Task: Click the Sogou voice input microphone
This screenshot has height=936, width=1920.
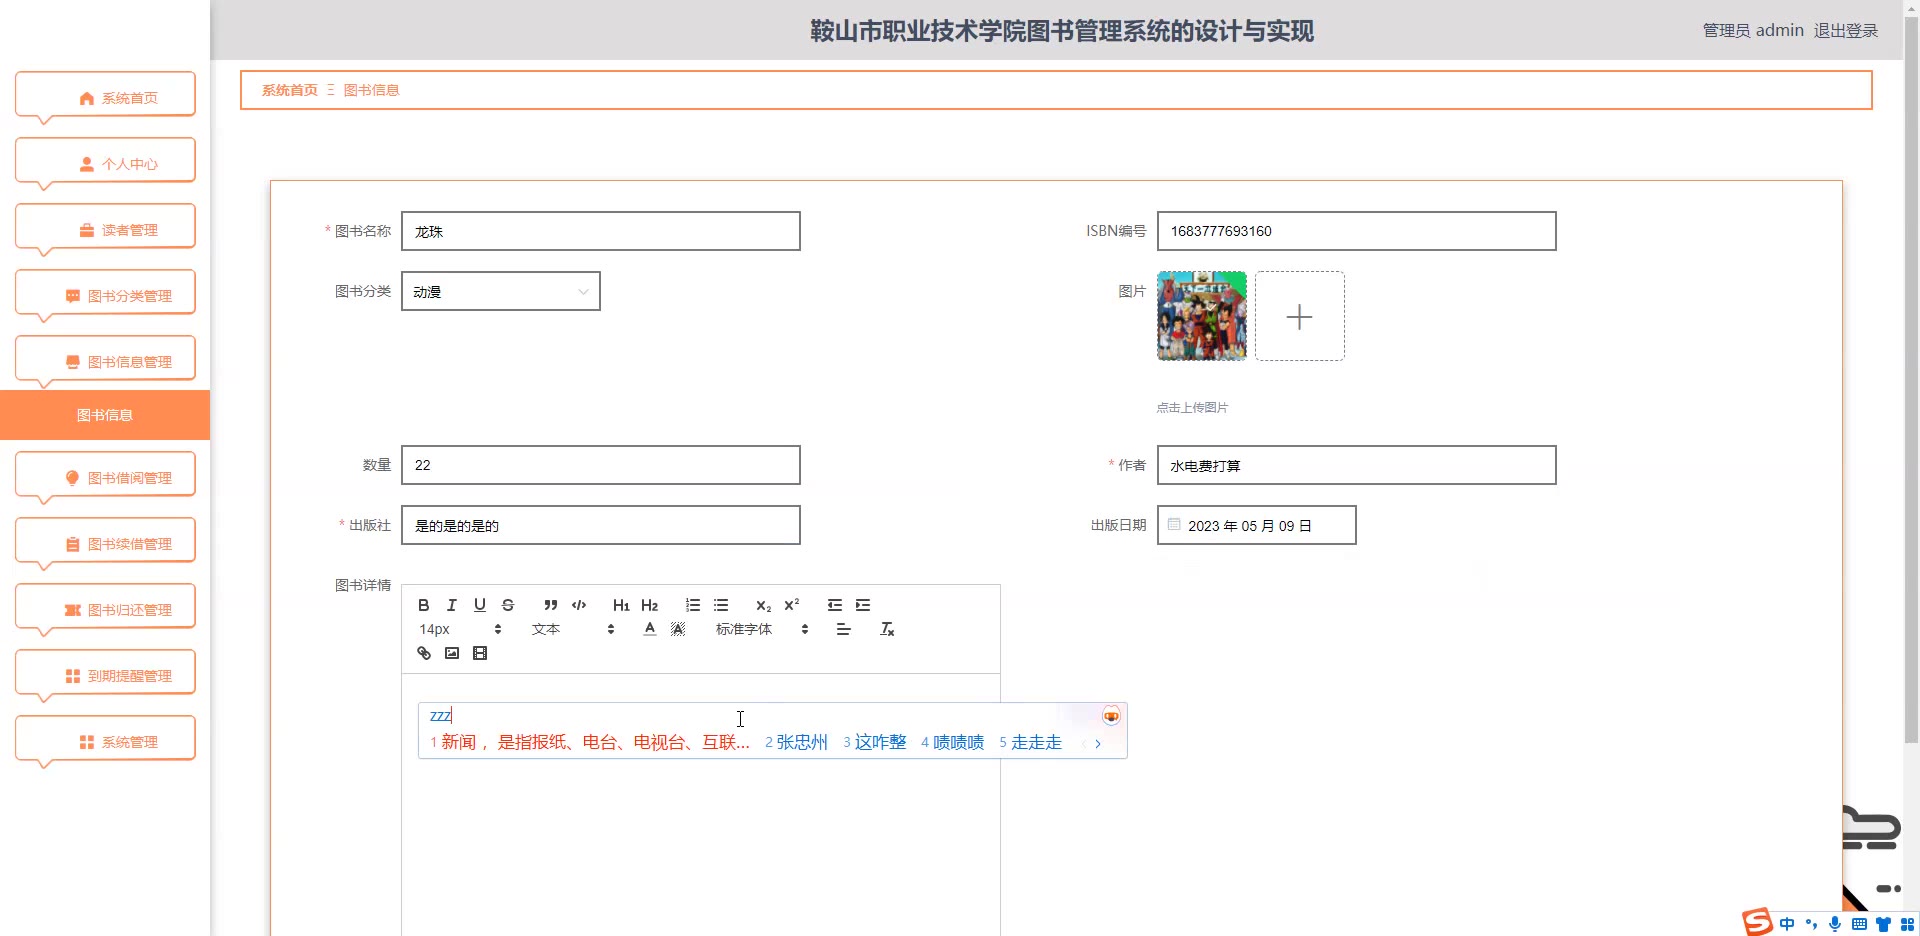Action: (x=1835, y=924)
